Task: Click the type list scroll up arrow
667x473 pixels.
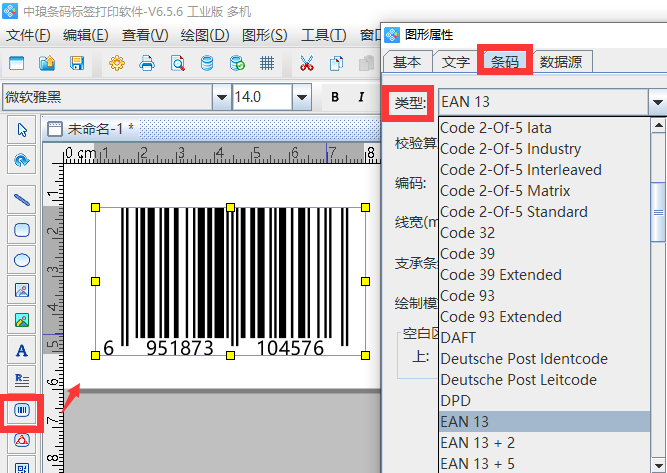Action: [x=658, y=125]
